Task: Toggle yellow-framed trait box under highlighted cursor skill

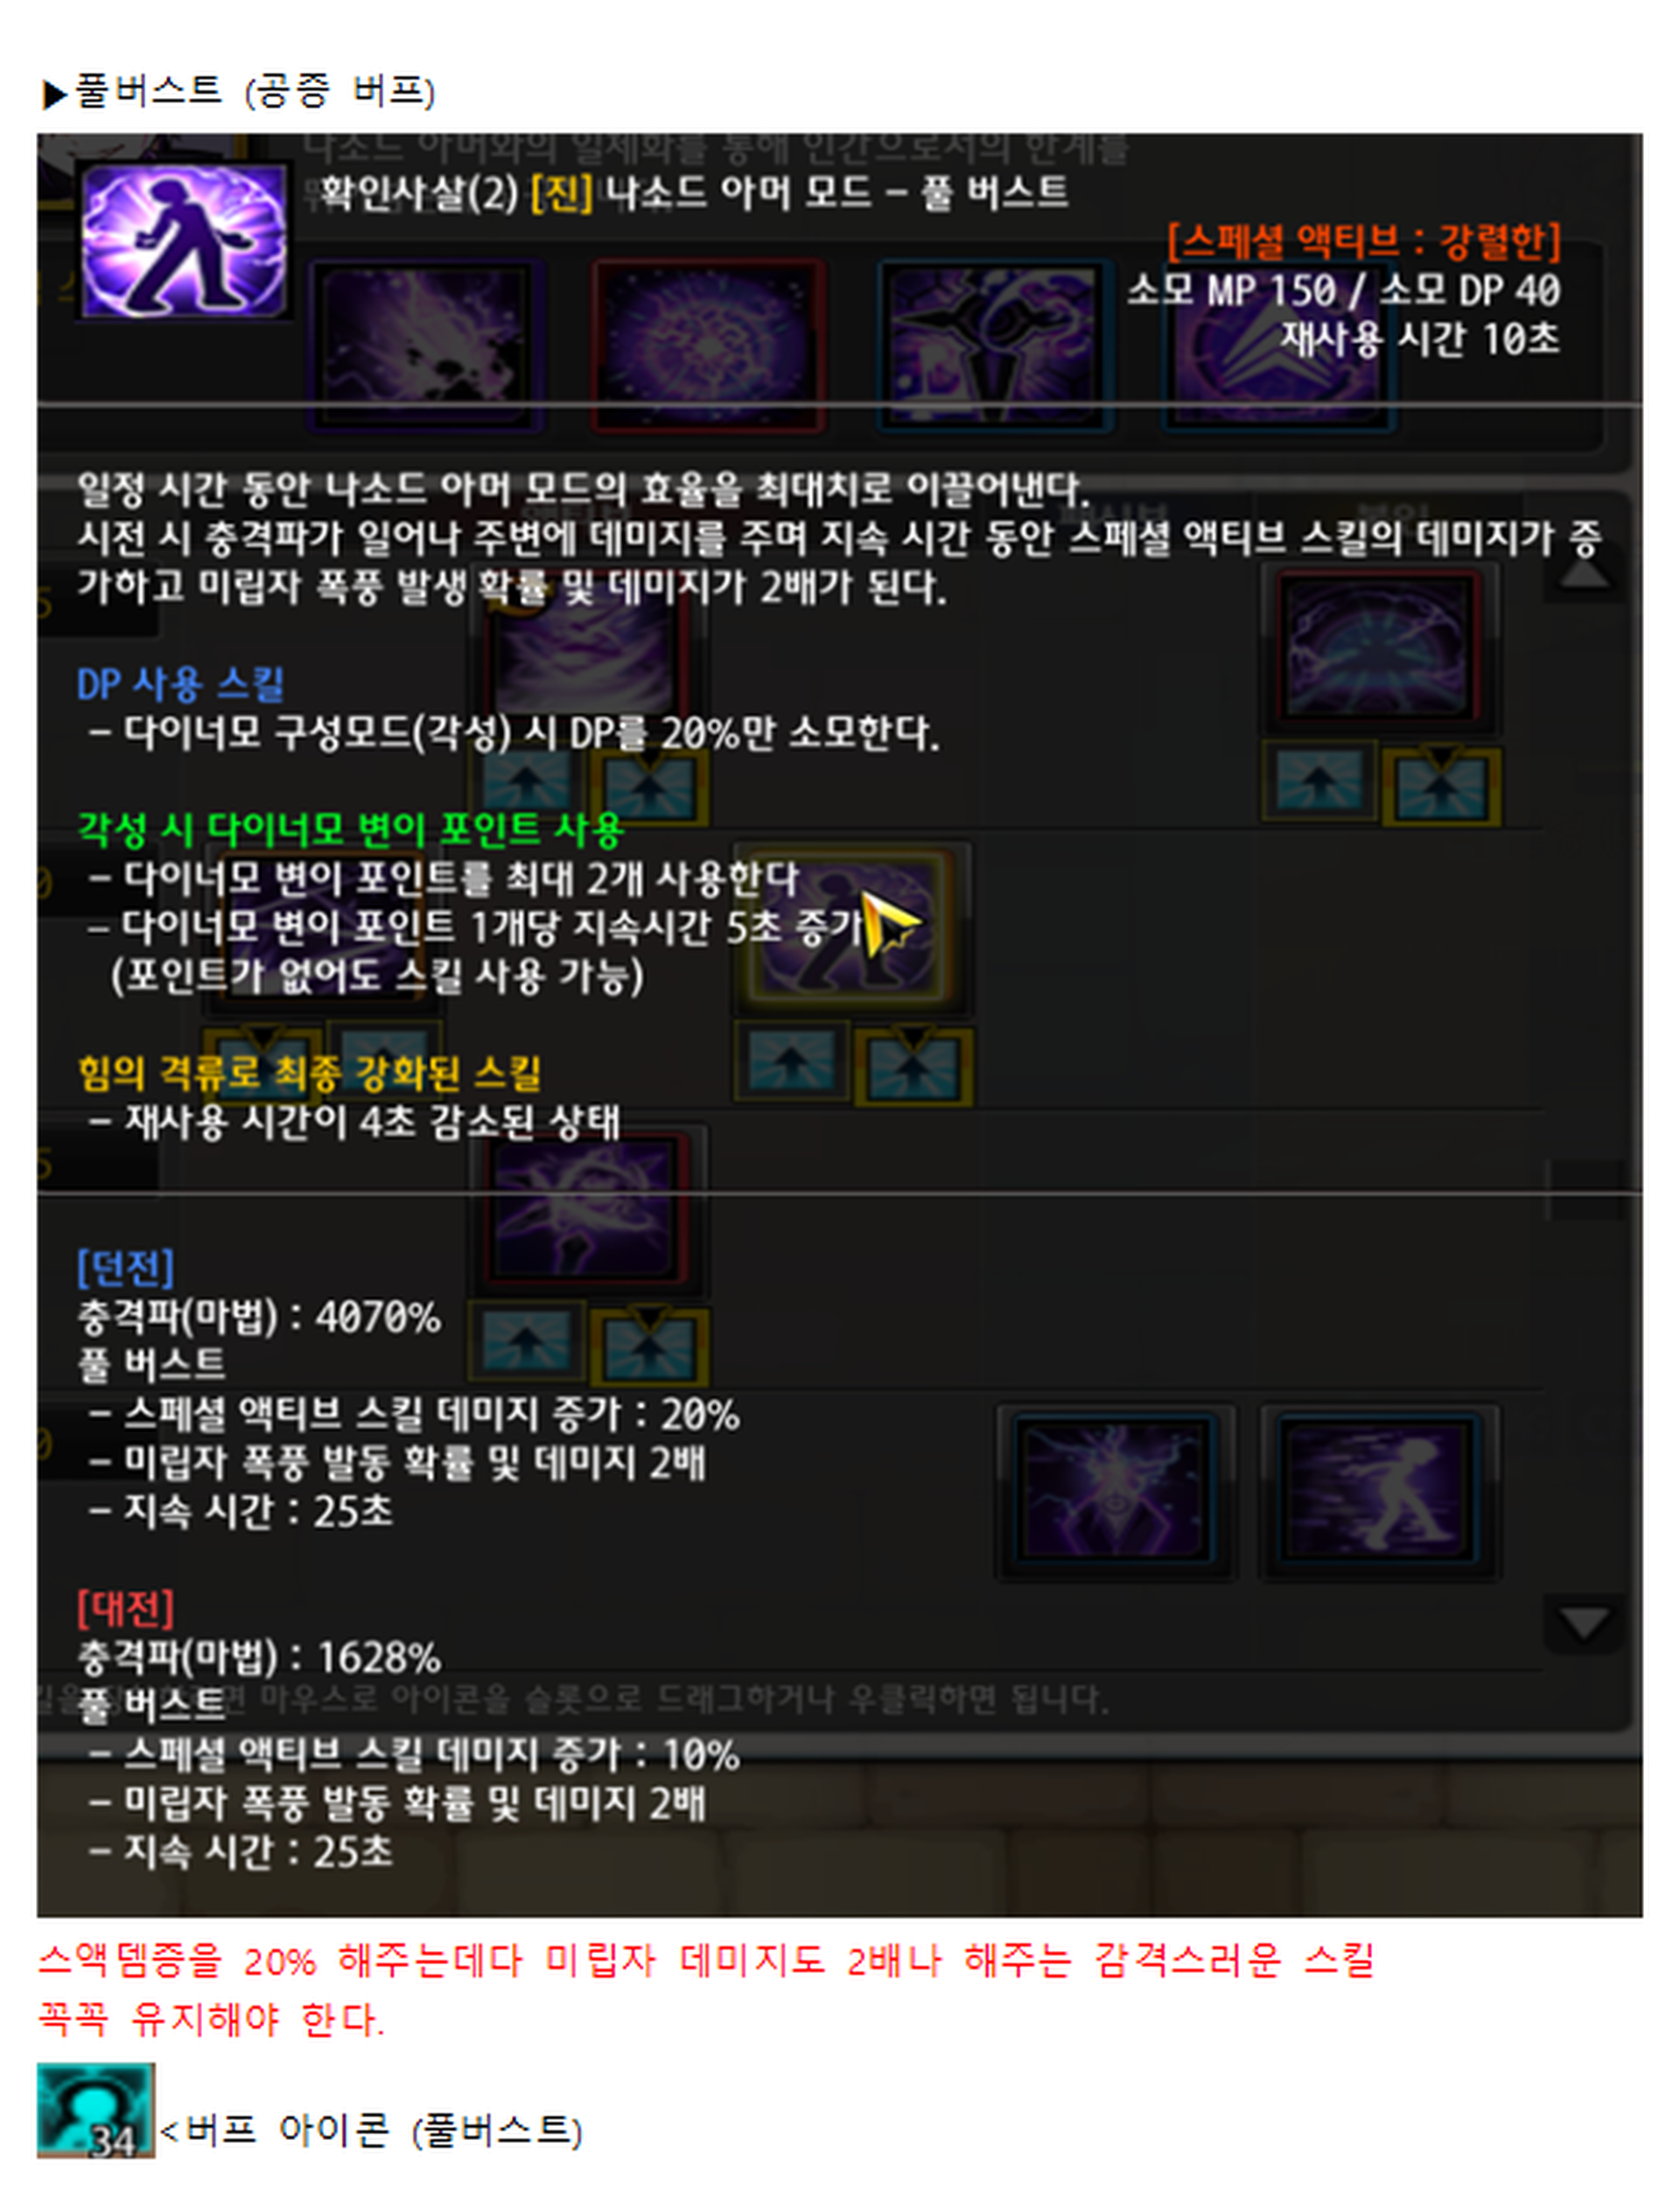Action: tap(913, 1066)
